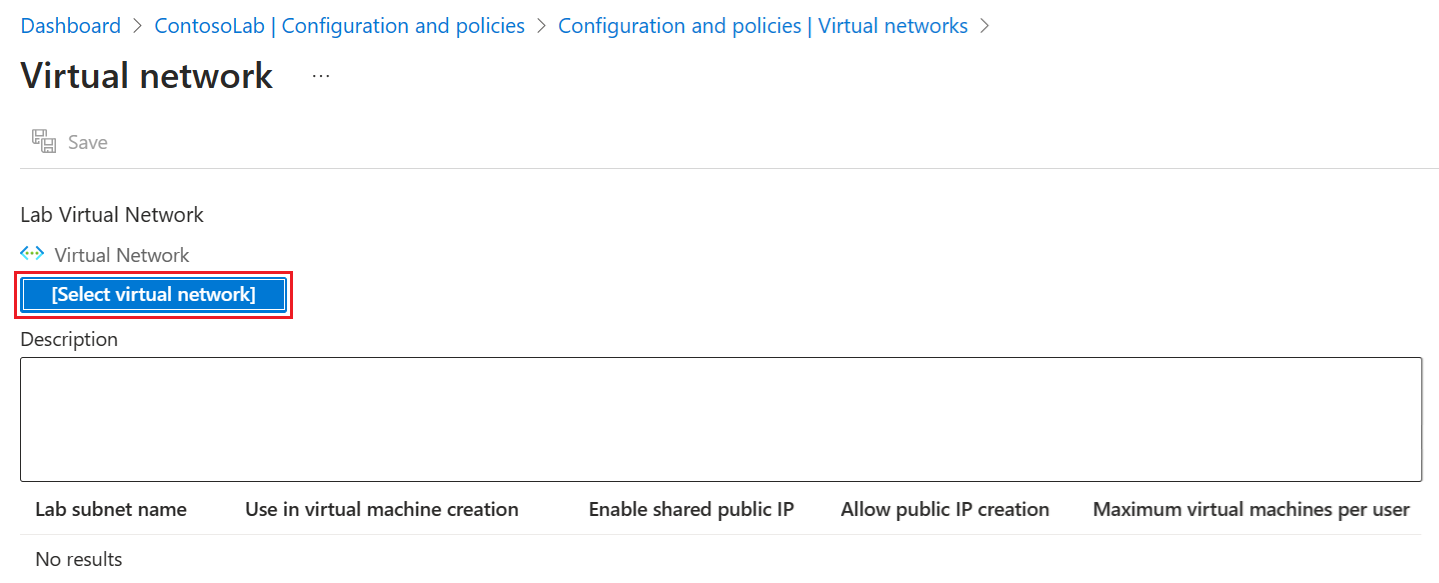Select the diamond network symbol
This screenshot has height=583, width=1439.
pos(31,254)
